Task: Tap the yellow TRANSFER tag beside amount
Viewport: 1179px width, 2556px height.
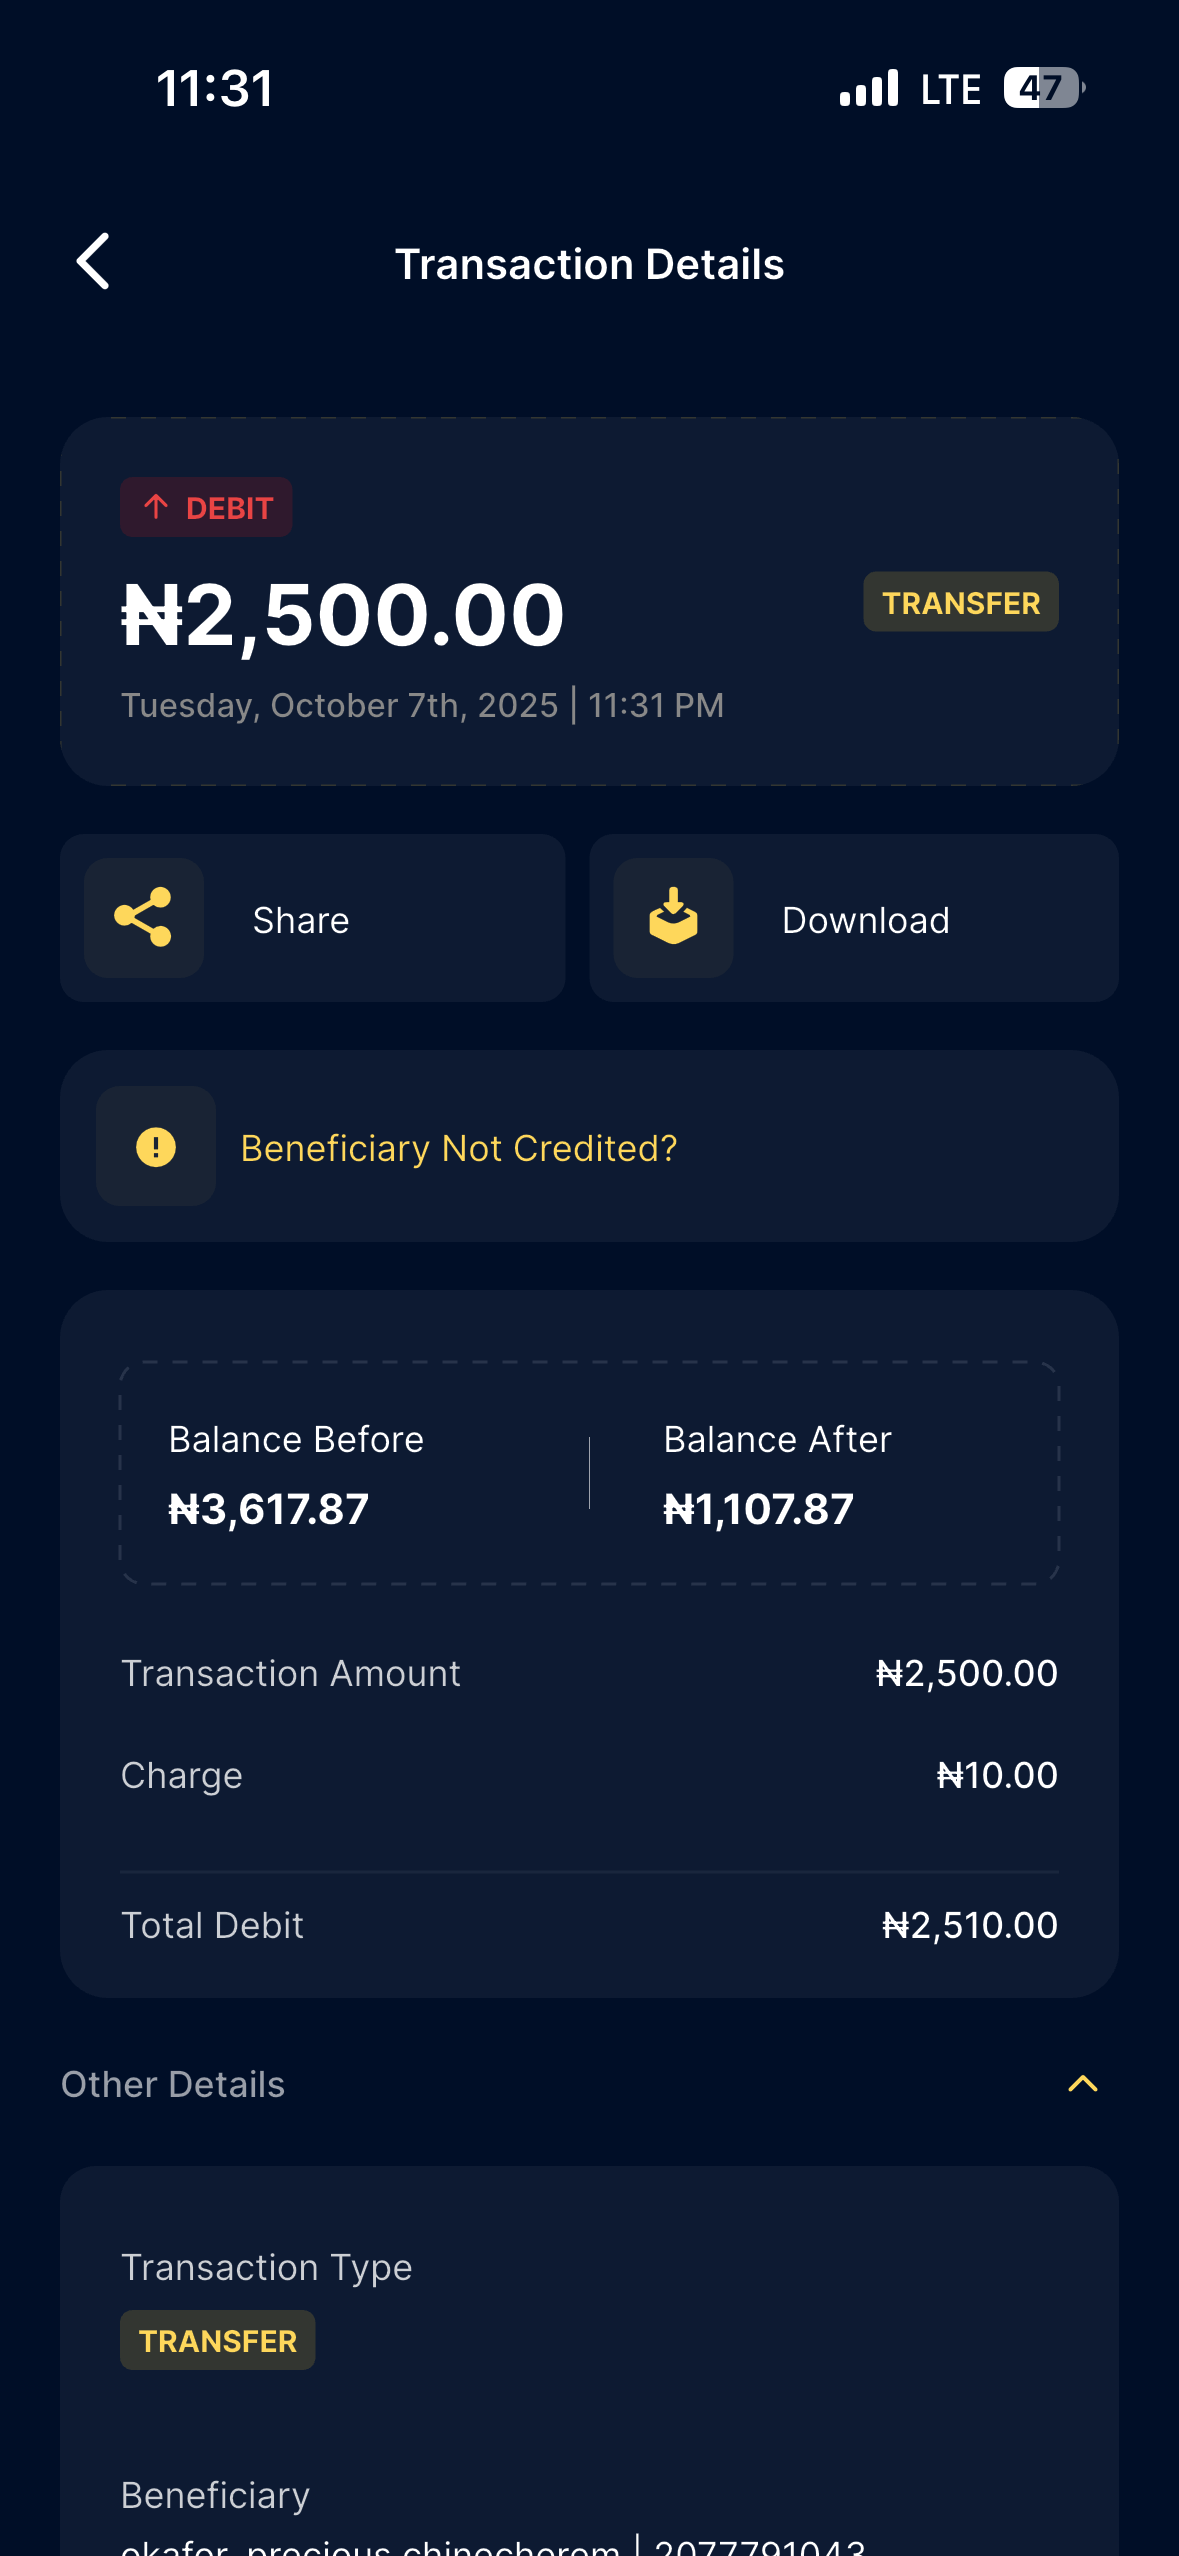Action: coord(960,602)
